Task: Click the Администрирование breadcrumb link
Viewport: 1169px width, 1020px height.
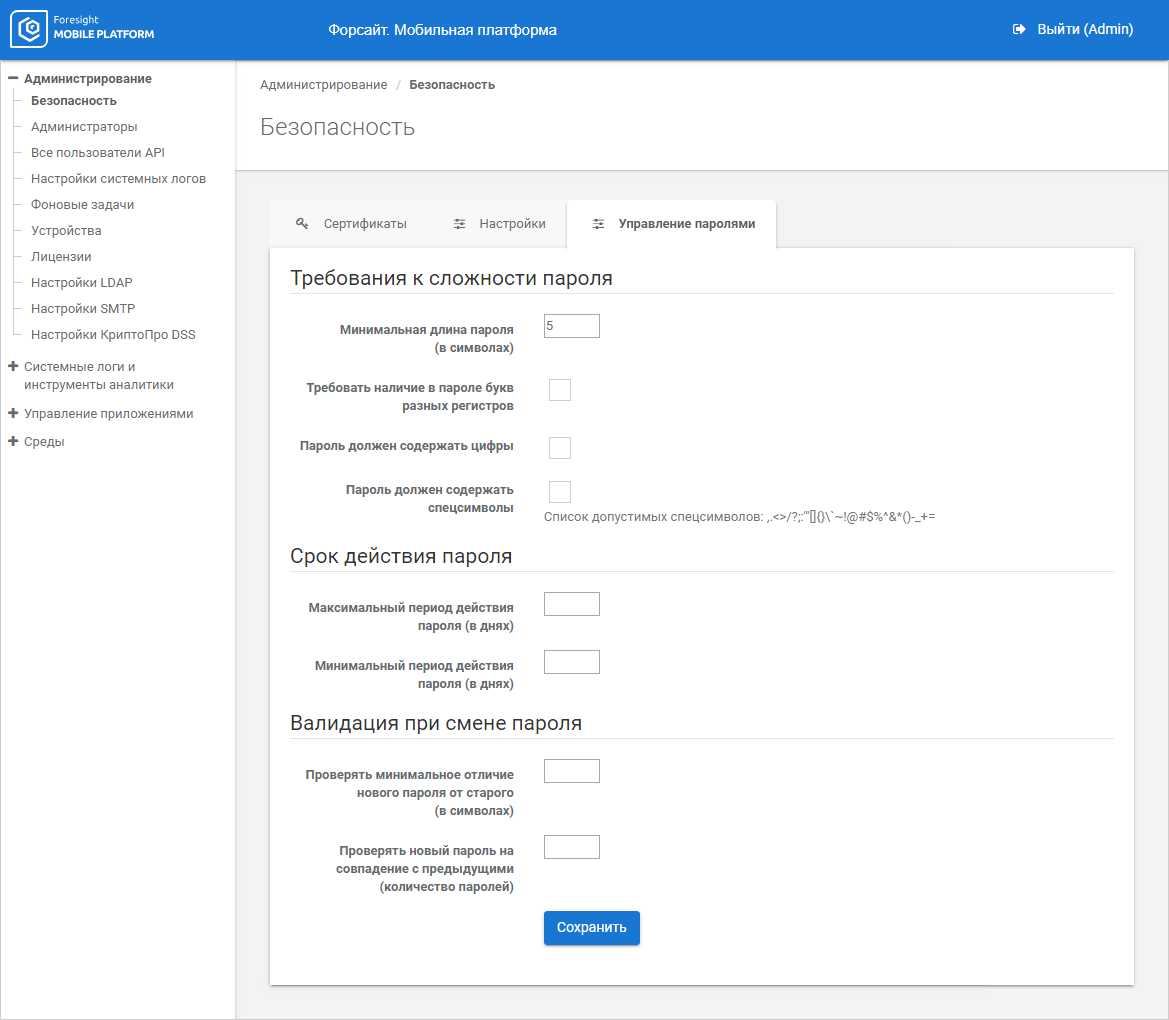Action: pos(323,85)
